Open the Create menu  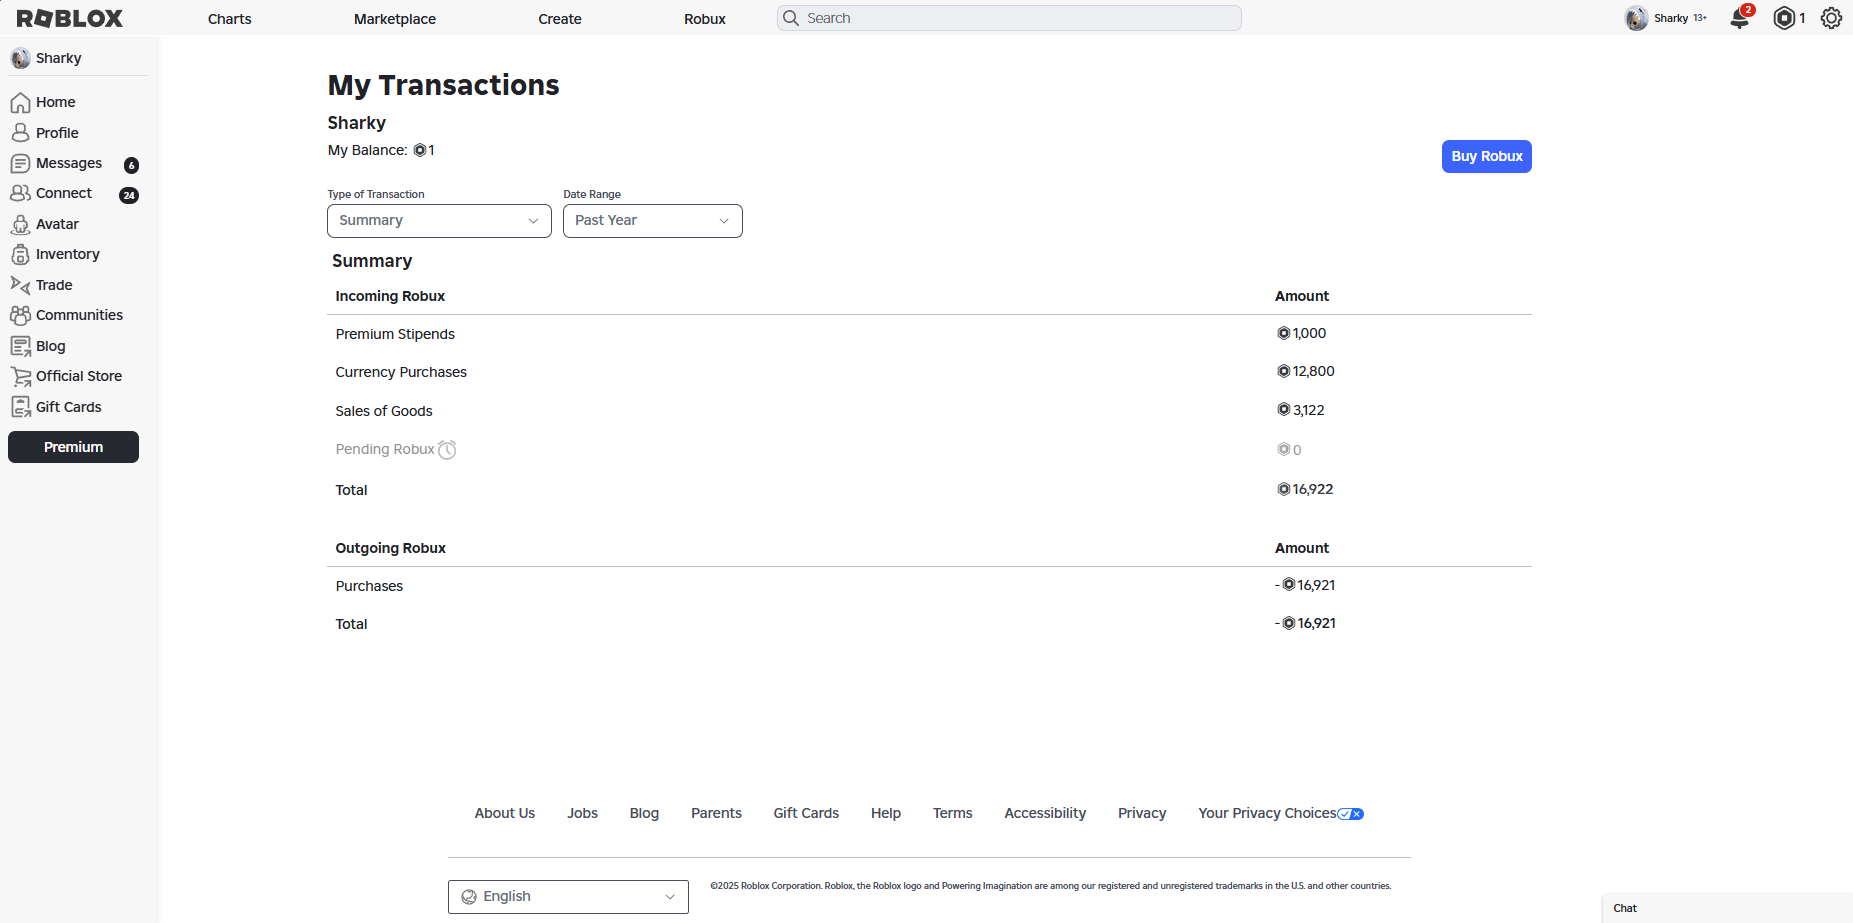click(560, 19)
